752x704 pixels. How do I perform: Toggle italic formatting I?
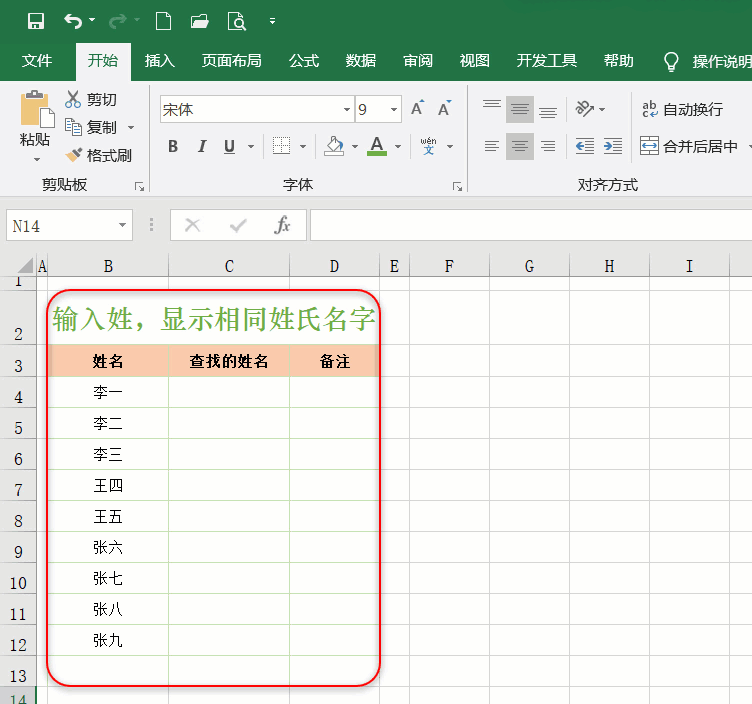[x=202, y=146]
